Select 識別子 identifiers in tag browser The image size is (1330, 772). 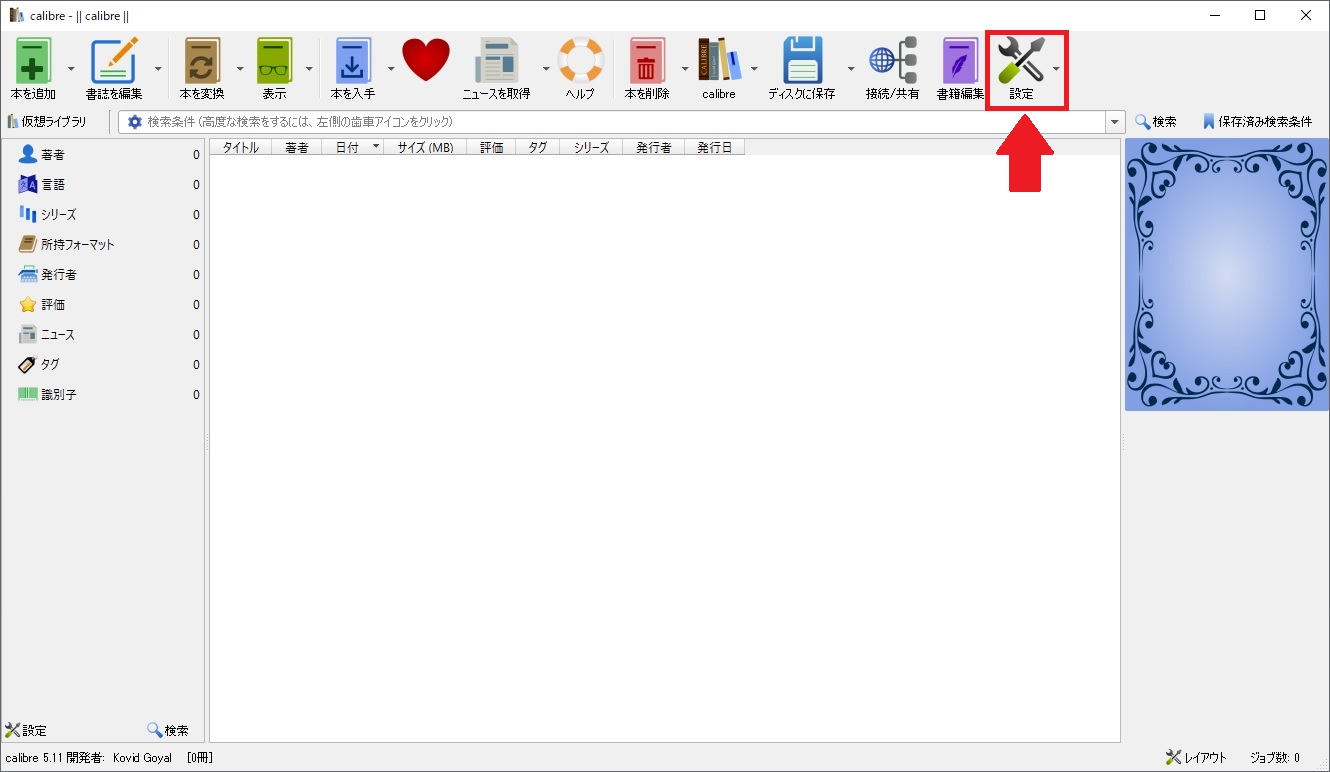click(102, 395)
